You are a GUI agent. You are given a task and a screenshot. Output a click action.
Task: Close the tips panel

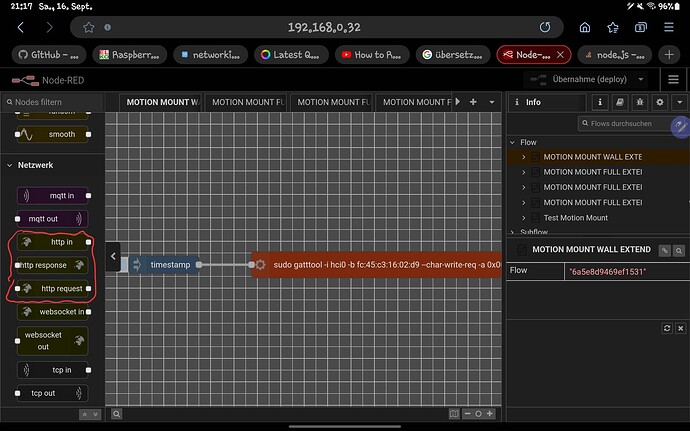click(680, 328)
